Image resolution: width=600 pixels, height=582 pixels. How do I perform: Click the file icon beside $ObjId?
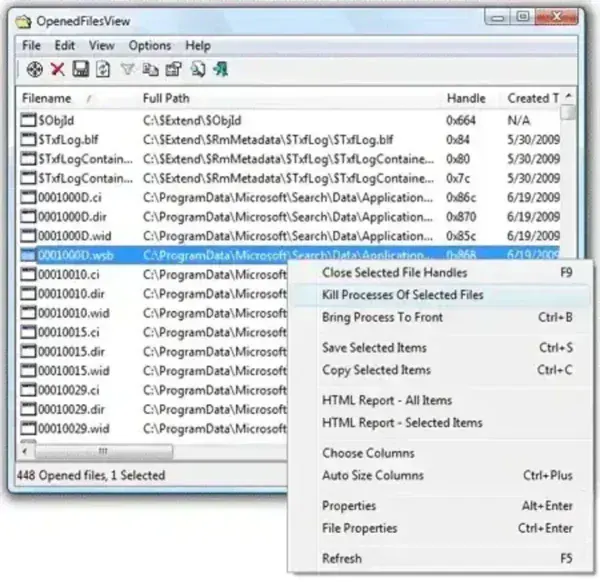(28, 120)
